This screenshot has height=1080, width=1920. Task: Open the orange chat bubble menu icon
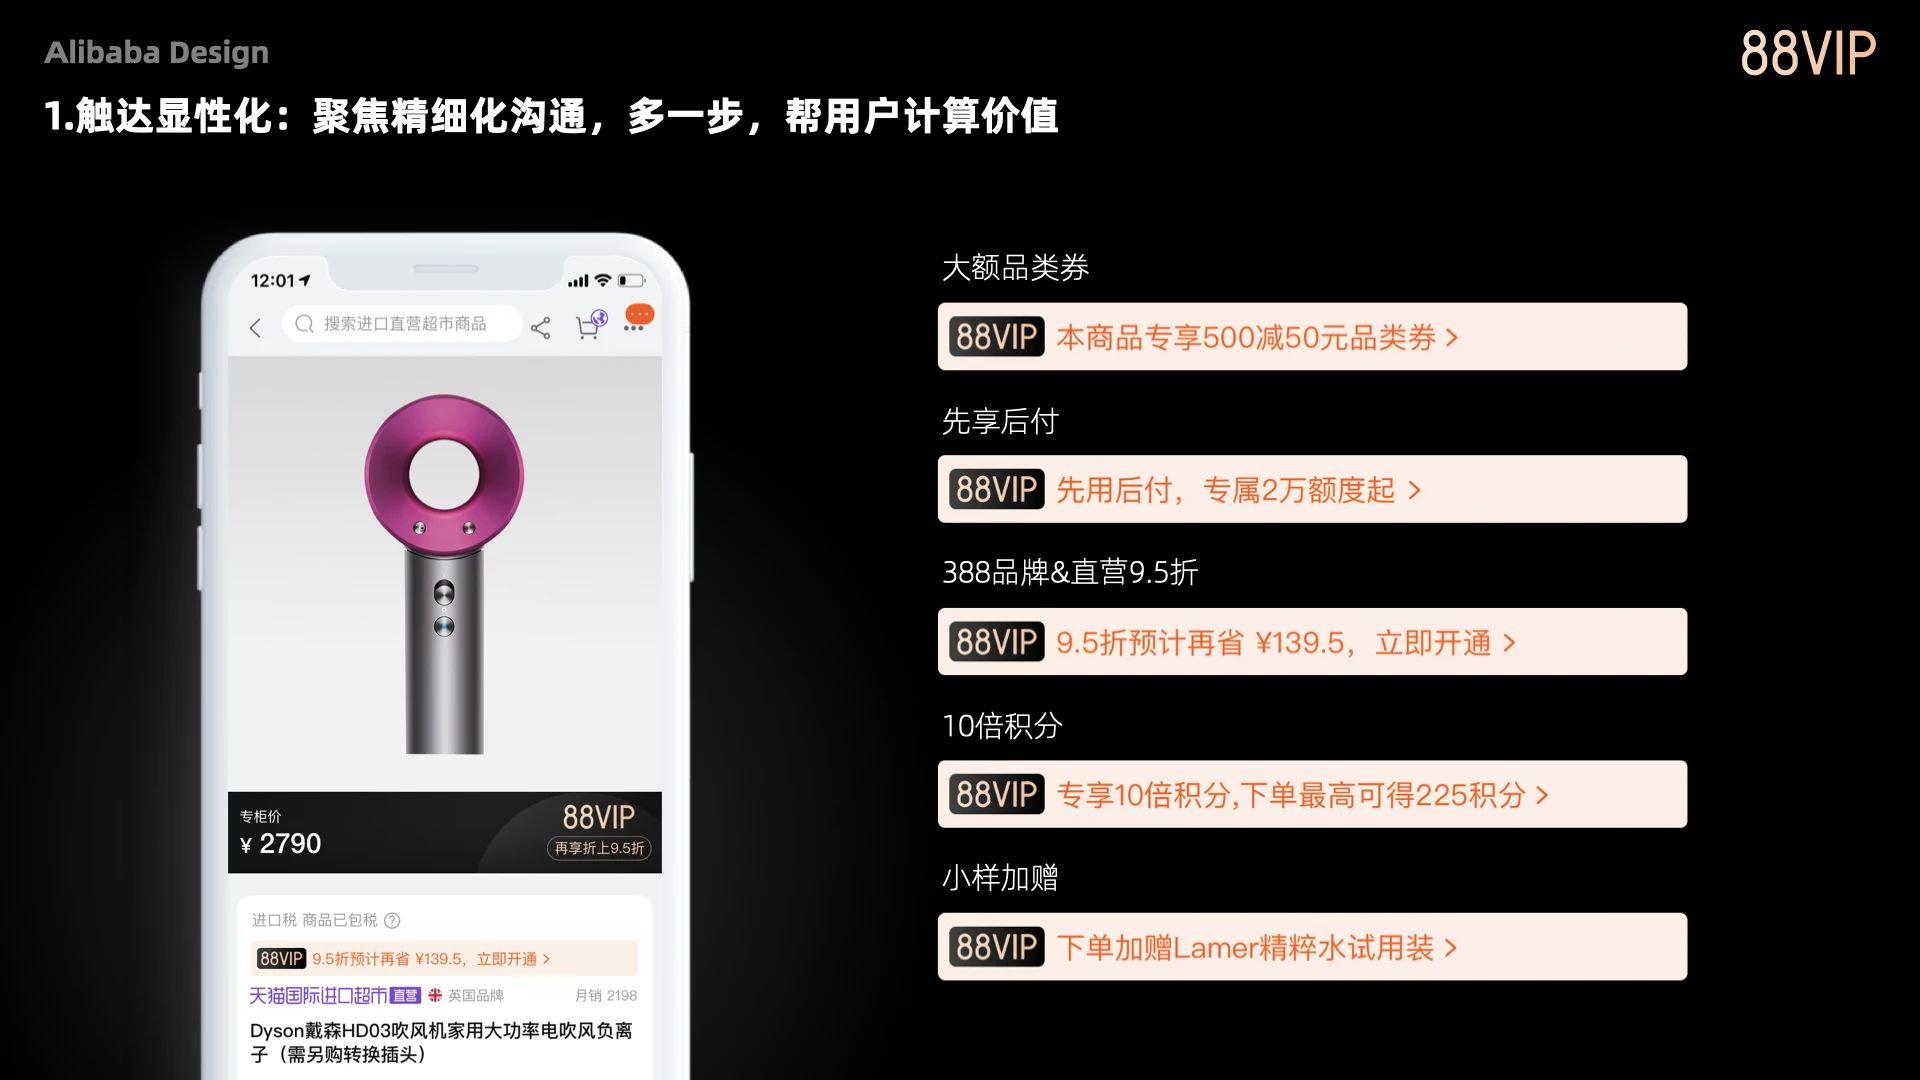[x=639, y=317]
